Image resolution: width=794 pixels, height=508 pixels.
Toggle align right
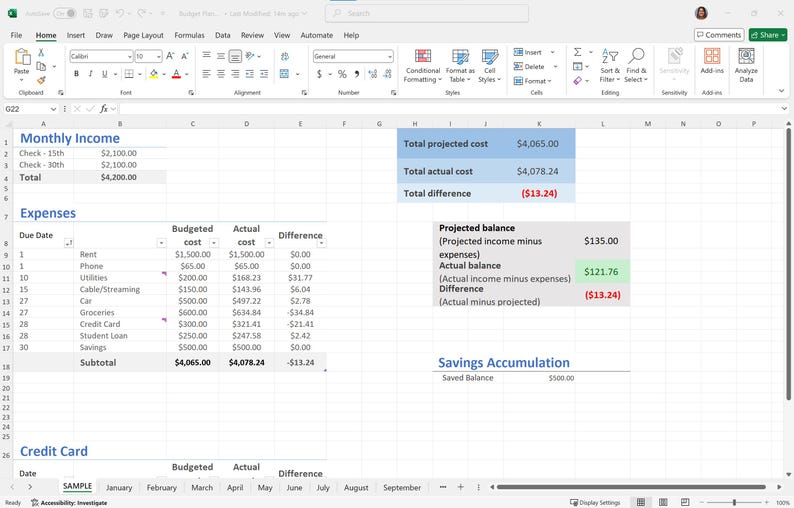point(235,74)
